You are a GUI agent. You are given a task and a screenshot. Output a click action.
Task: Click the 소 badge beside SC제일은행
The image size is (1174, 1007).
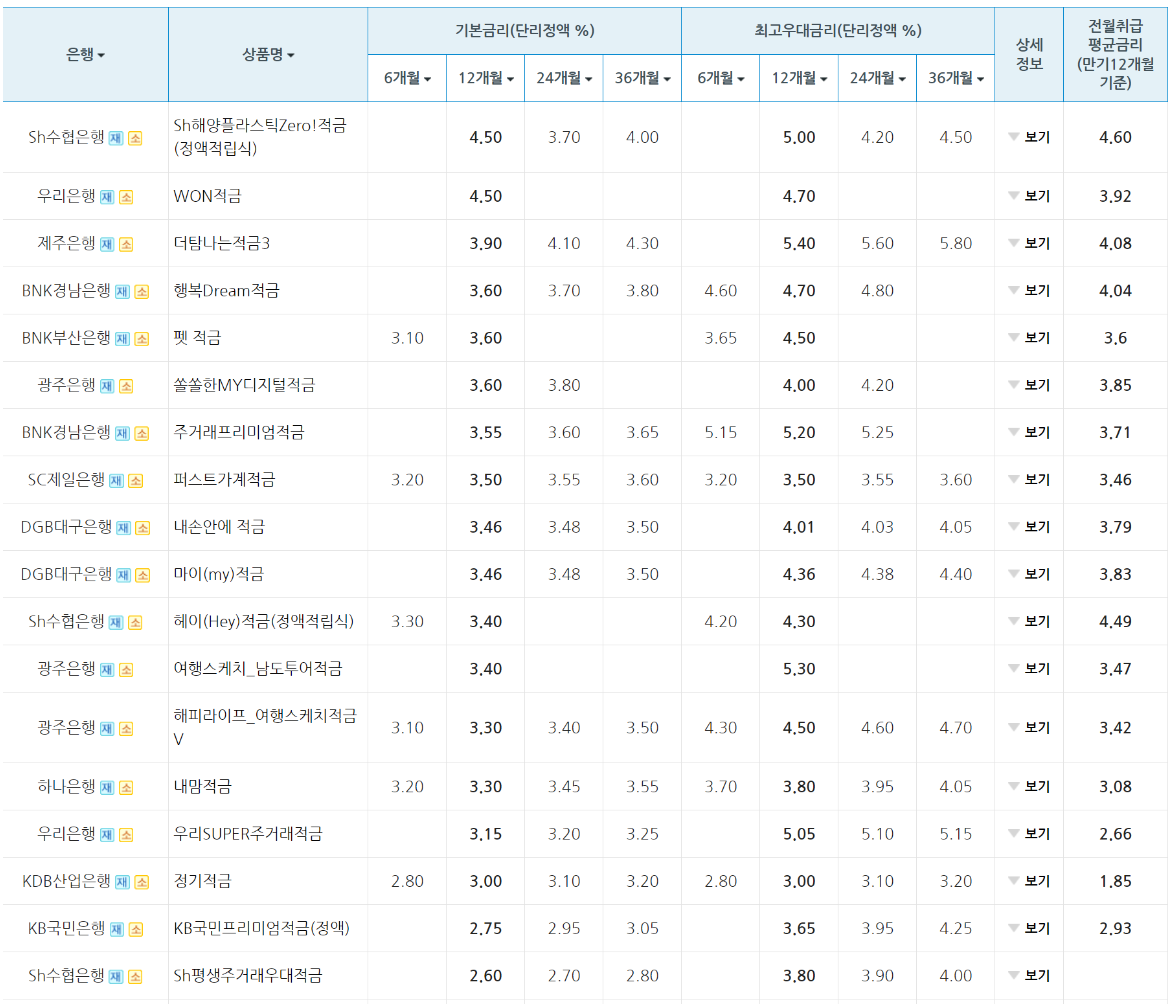pyautogui.click(x=136, y=480)
